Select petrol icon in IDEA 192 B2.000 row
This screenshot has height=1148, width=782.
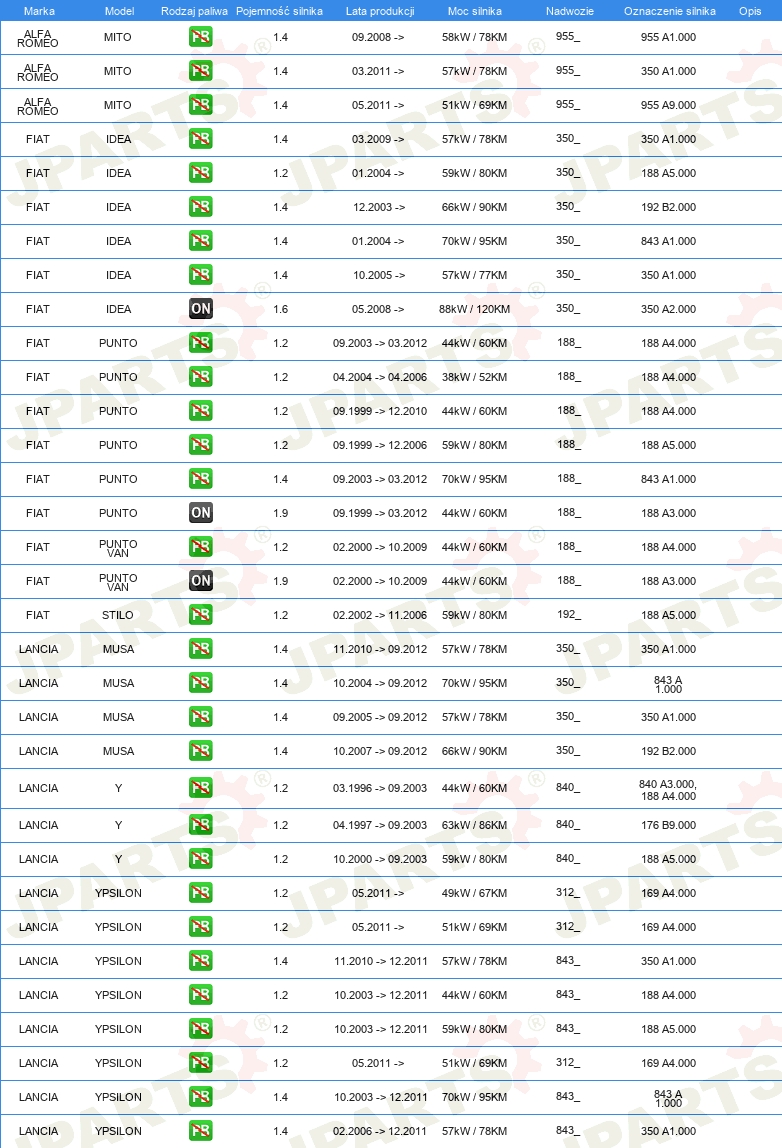pos(201,206)
